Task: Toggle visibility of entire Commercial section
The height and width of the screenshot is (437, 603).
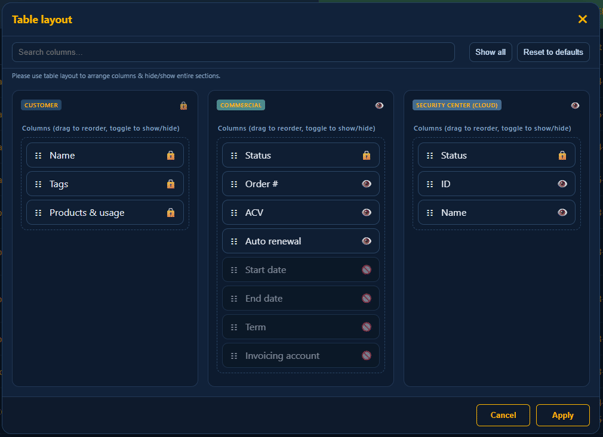Action: coord(379,105)
